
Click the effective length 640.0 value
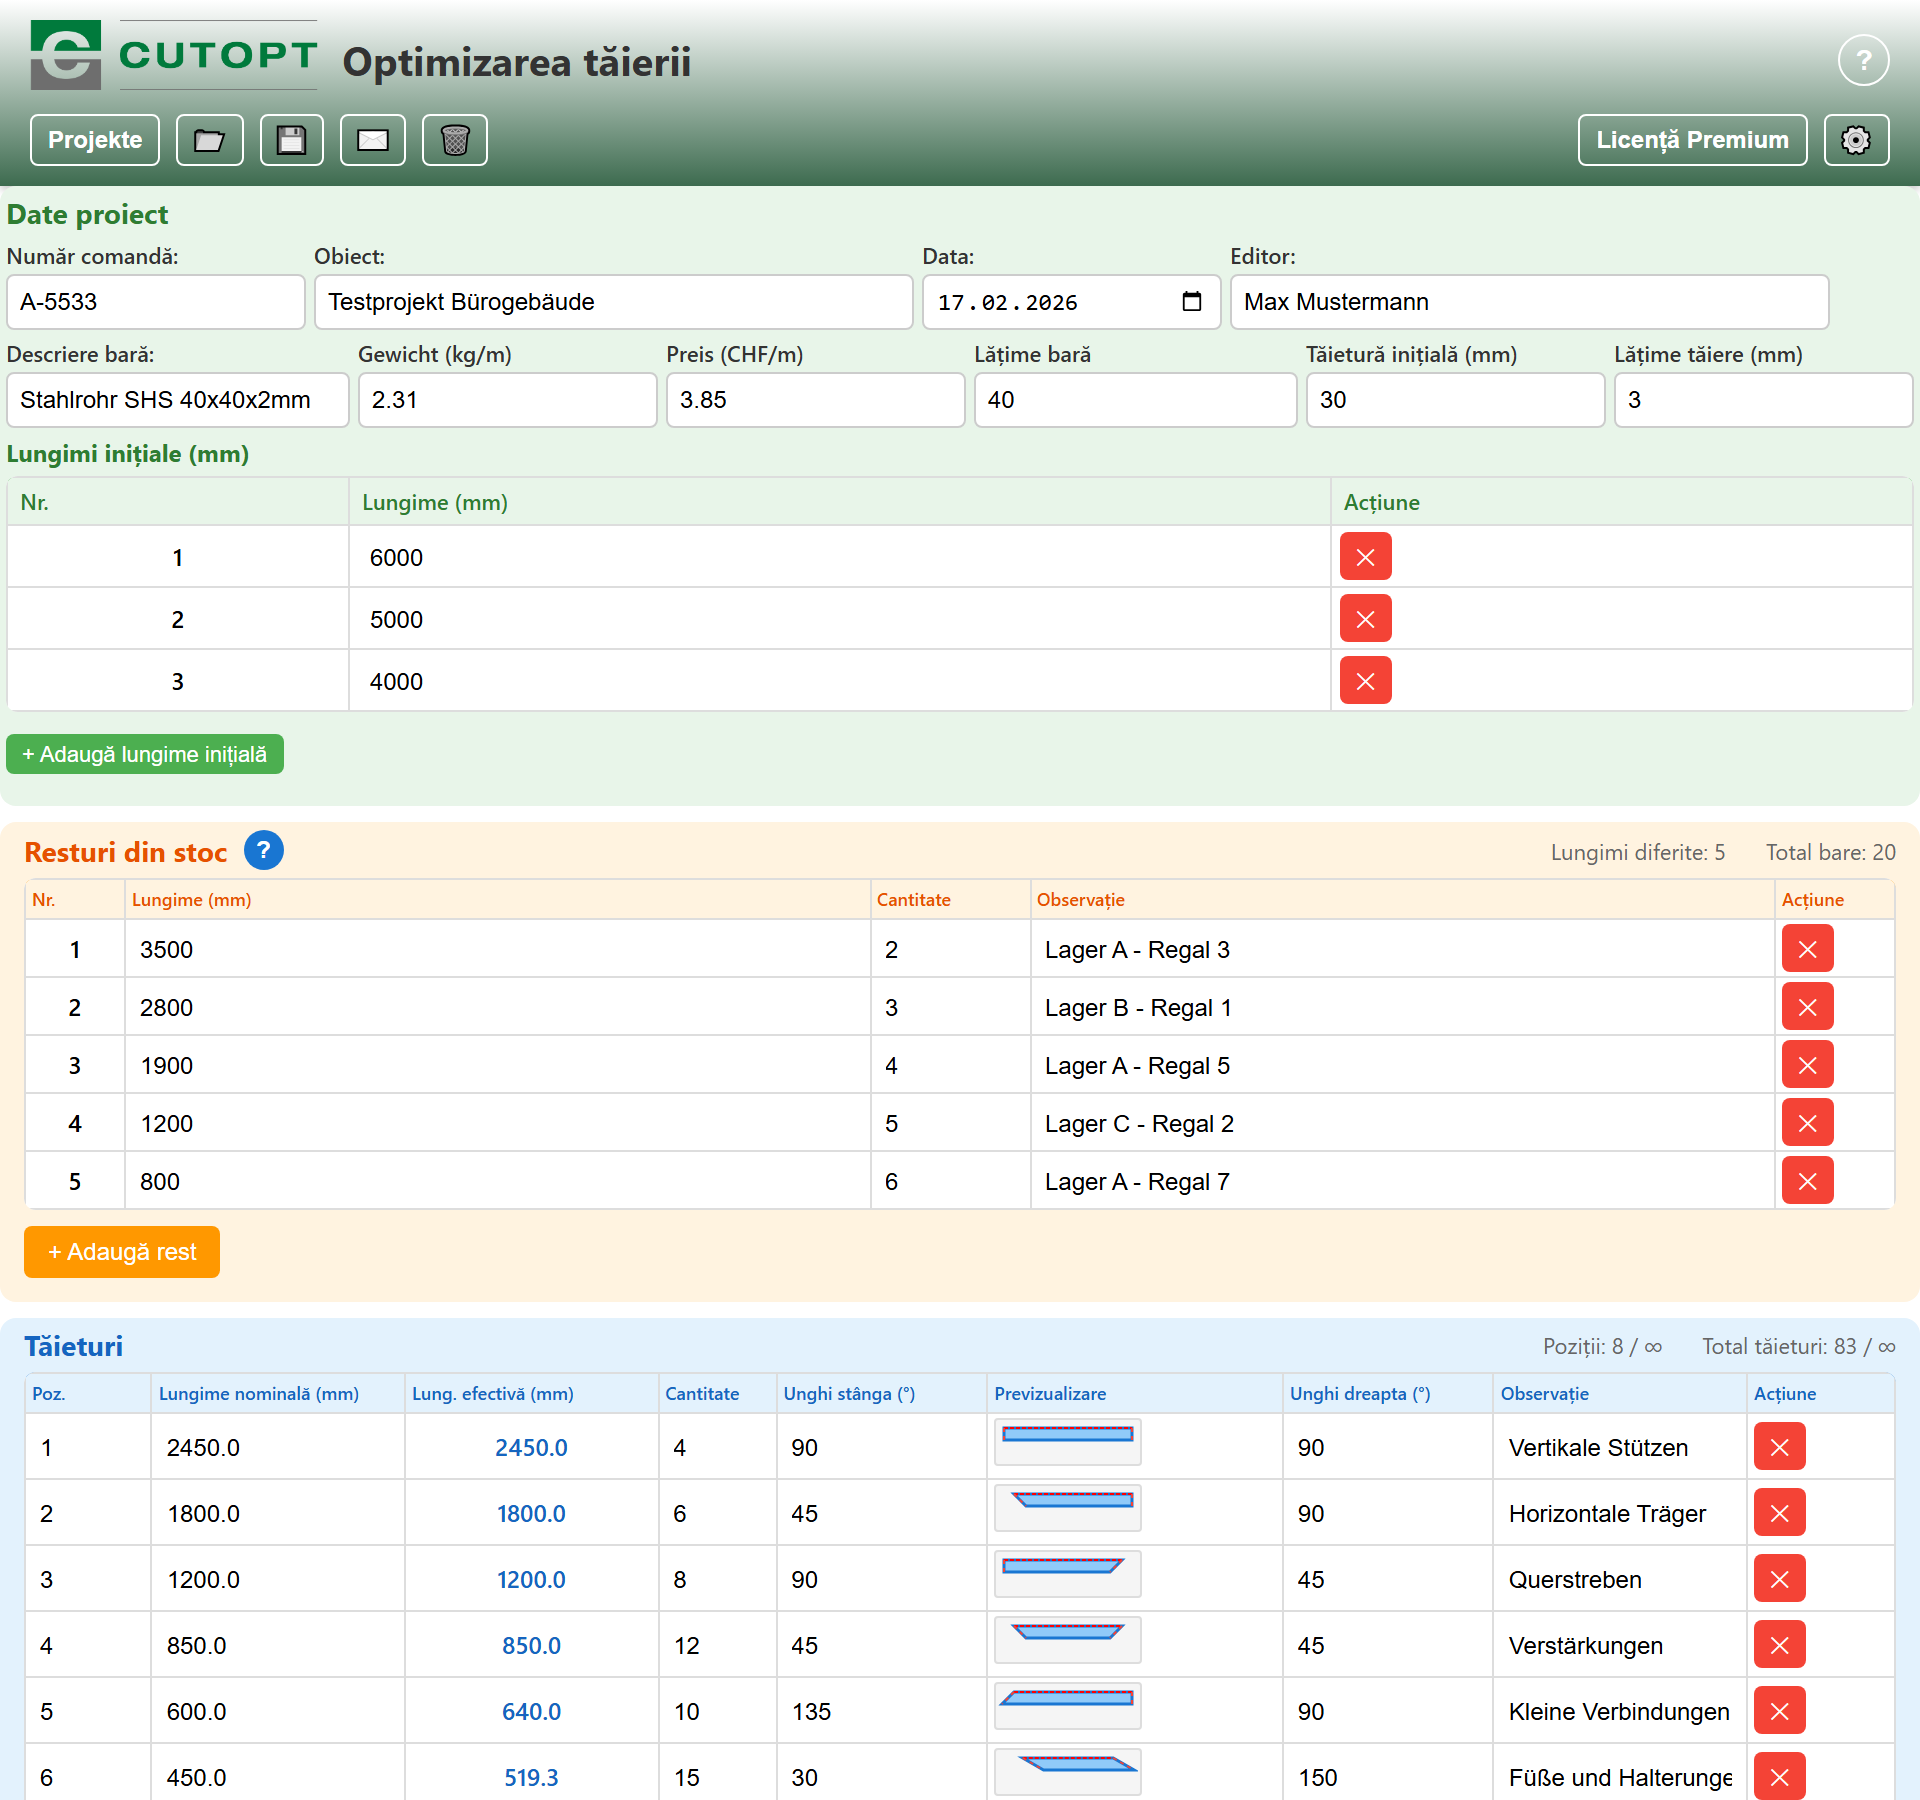(531, 1712)
